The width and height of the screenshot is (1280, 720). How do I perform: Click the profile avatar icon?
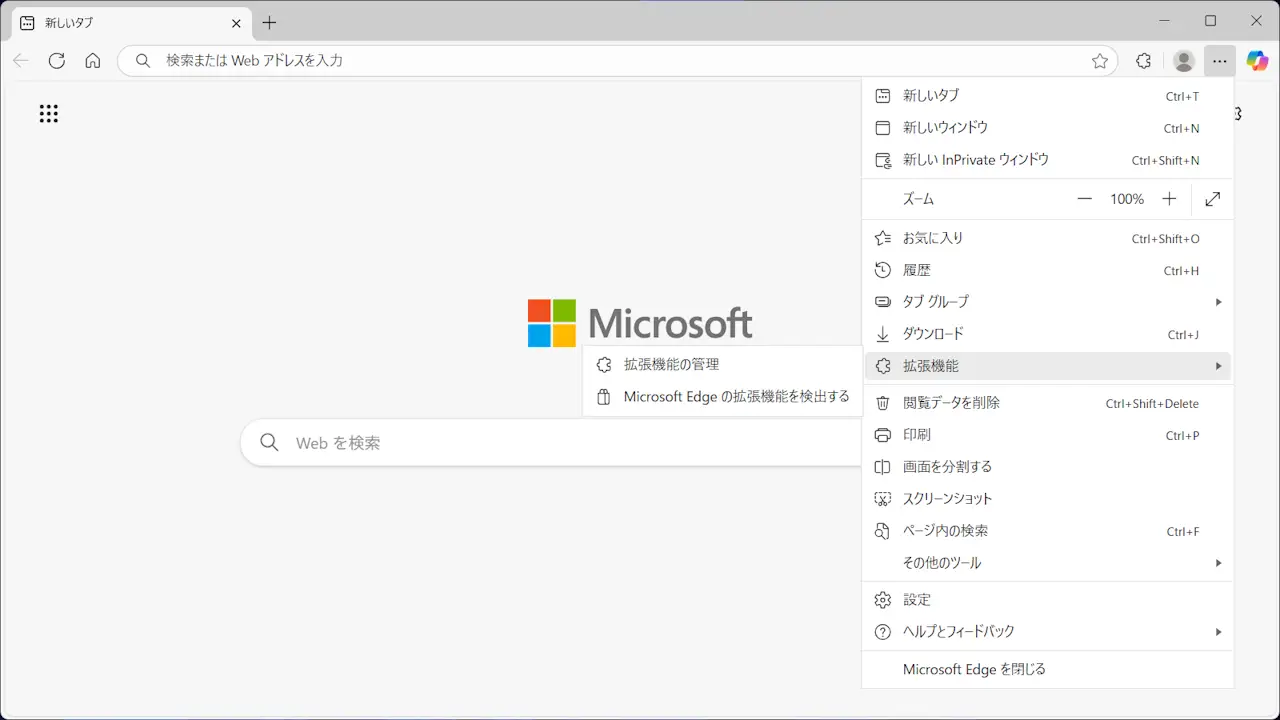point(1184,61)
